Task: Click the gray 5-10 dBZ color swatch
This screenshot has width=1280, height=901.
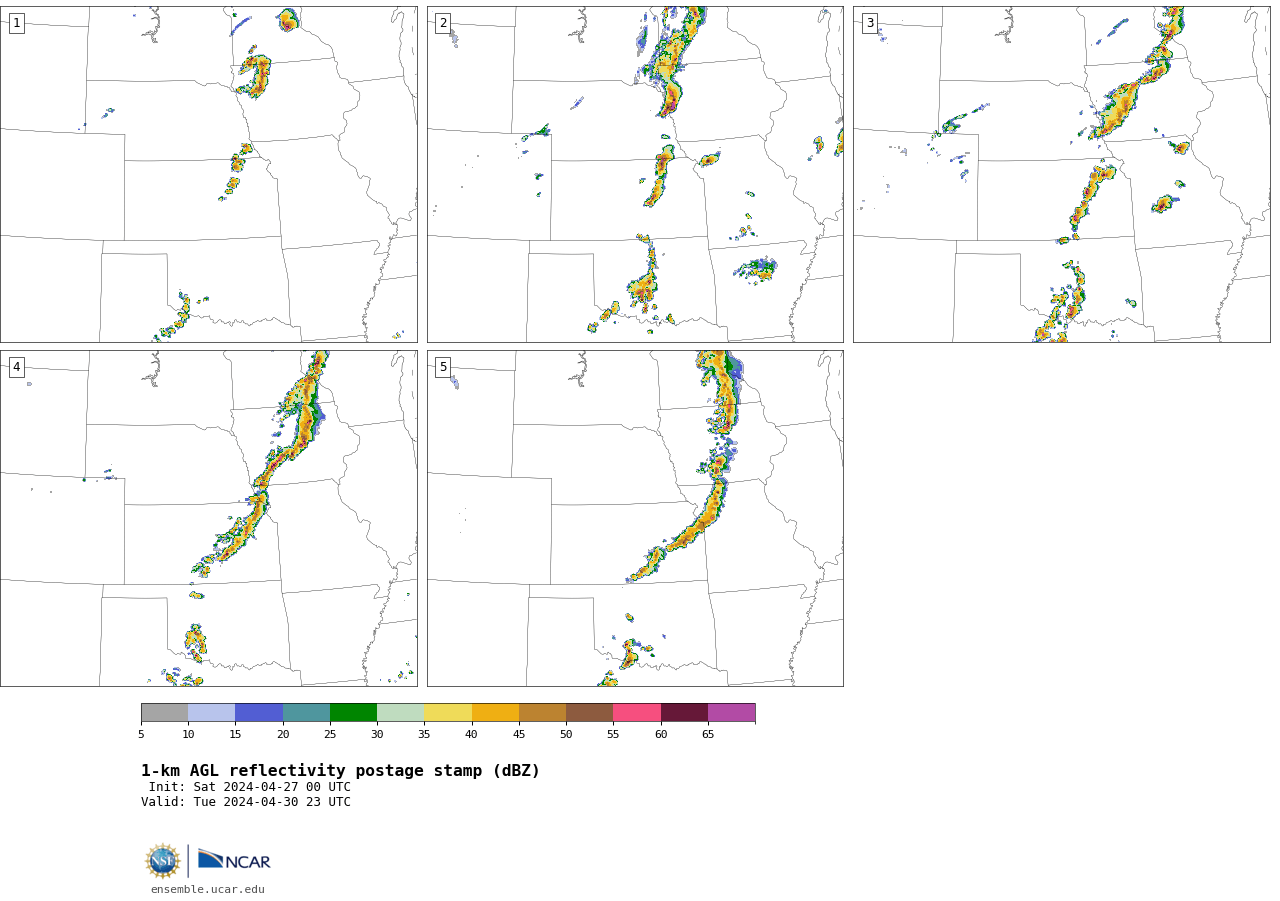Action: 164,713
